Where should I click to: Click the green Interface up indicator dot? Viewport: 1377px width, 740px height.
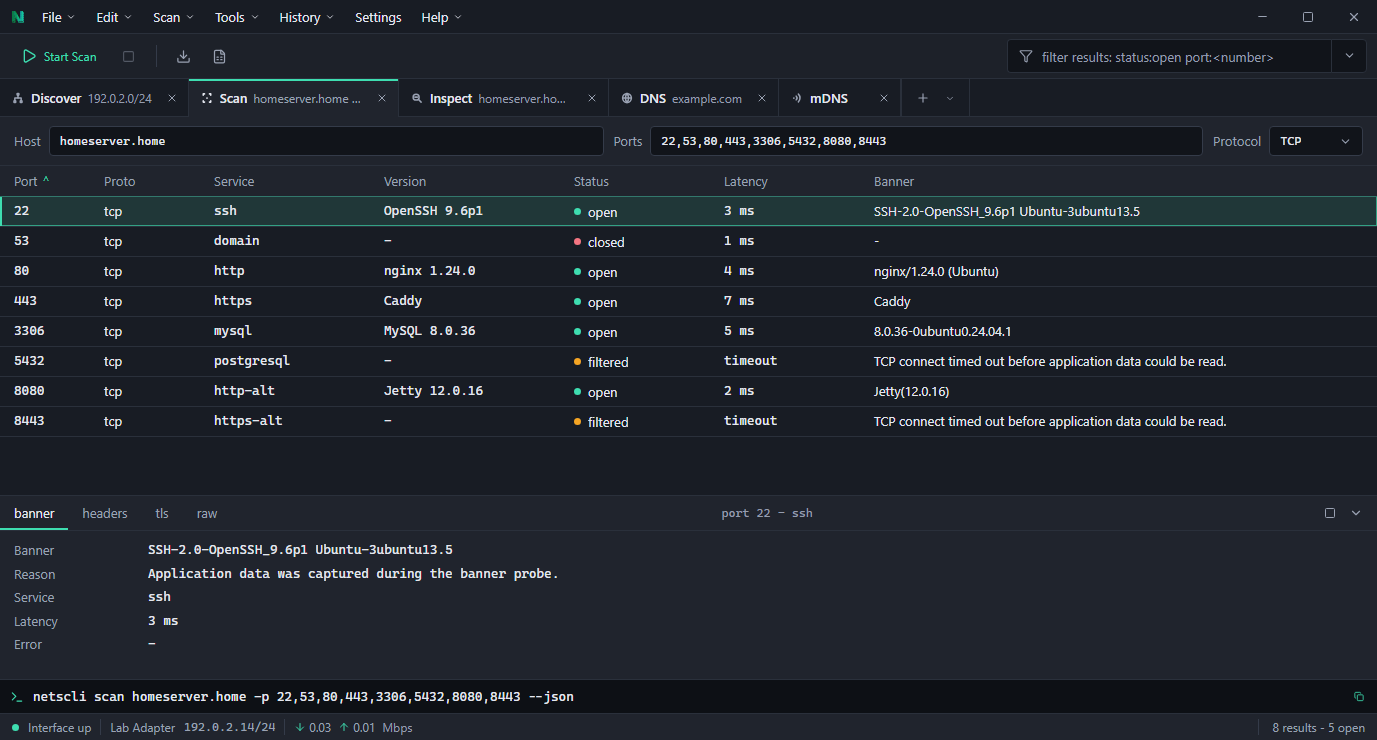click(x=15, y=727)
